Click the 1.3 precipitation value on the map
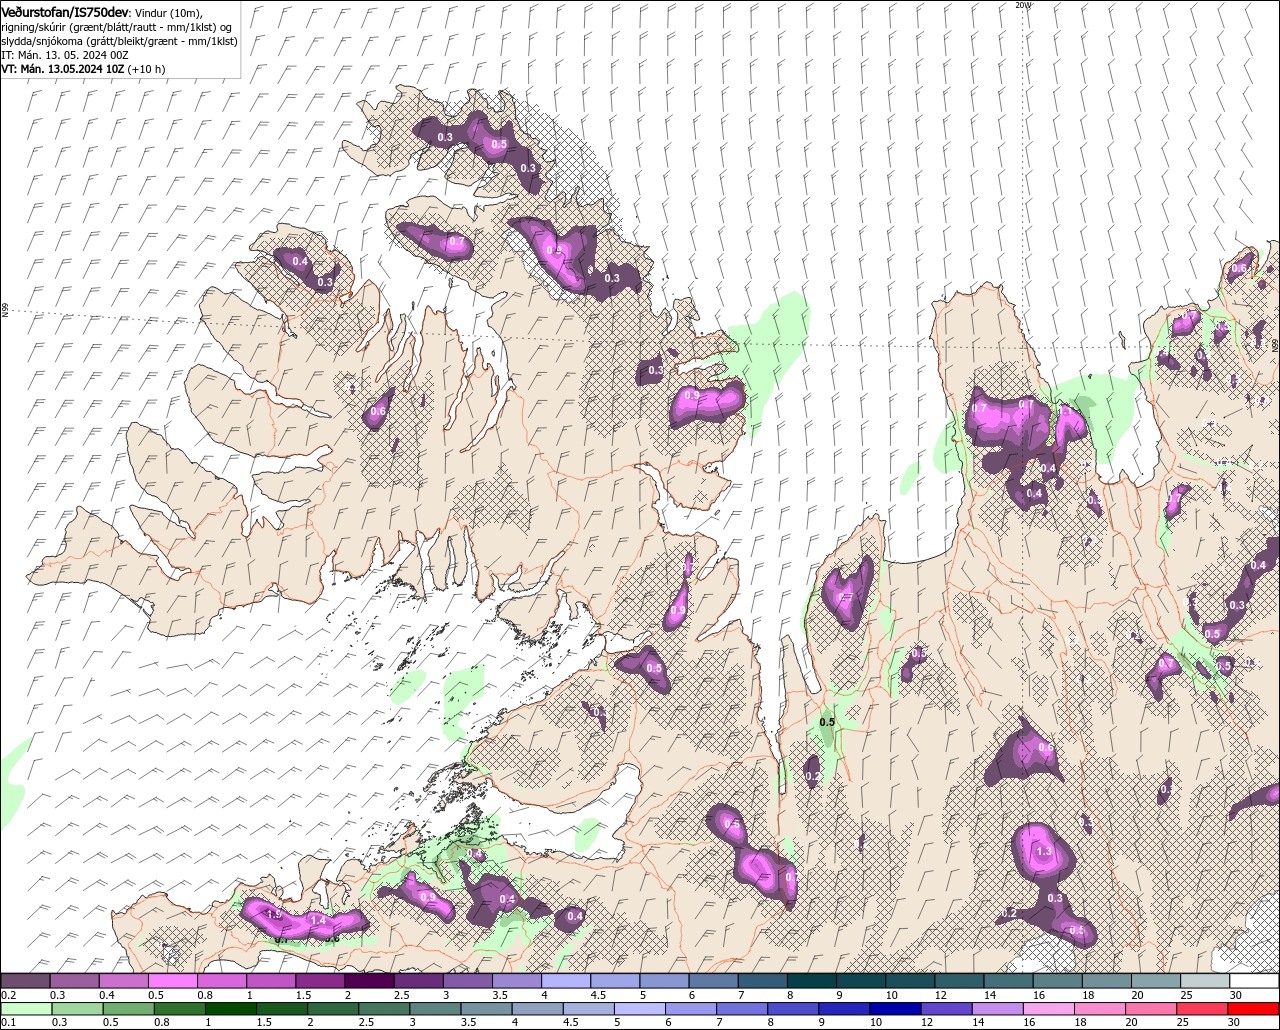The height and width of the screenshot is (1030, 1280). pyautogui.click(x=1045, y=851)
